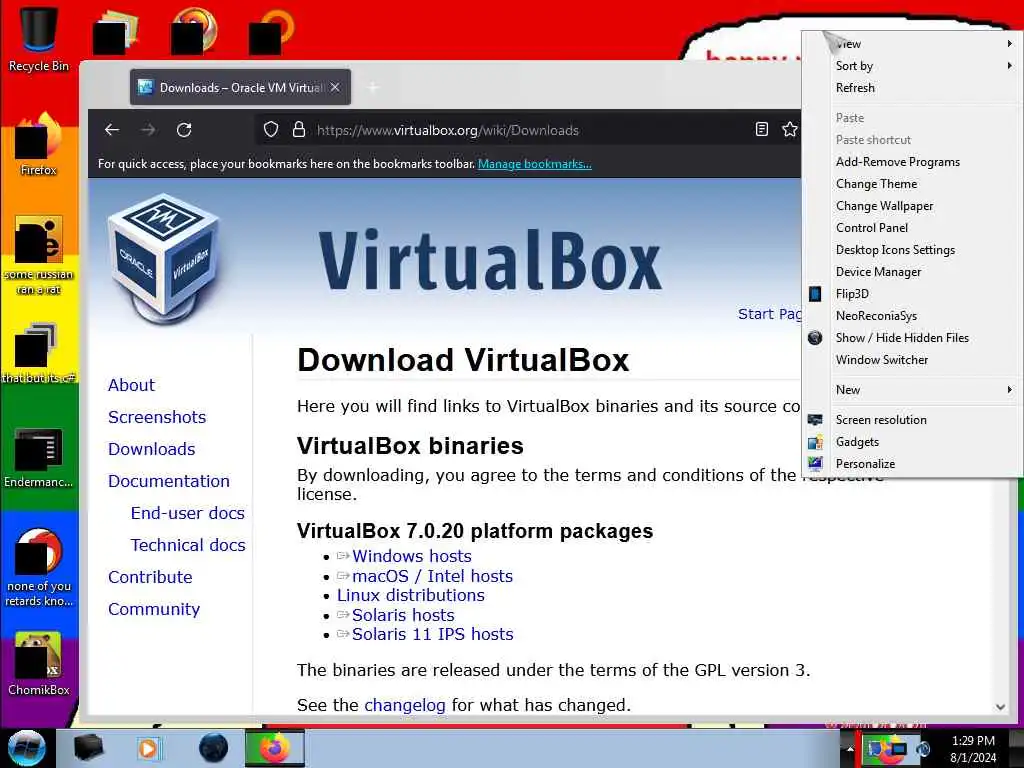Open the Contribute sidebar link
Viewport: 1024px width, 768px height.
coord(150,577)
